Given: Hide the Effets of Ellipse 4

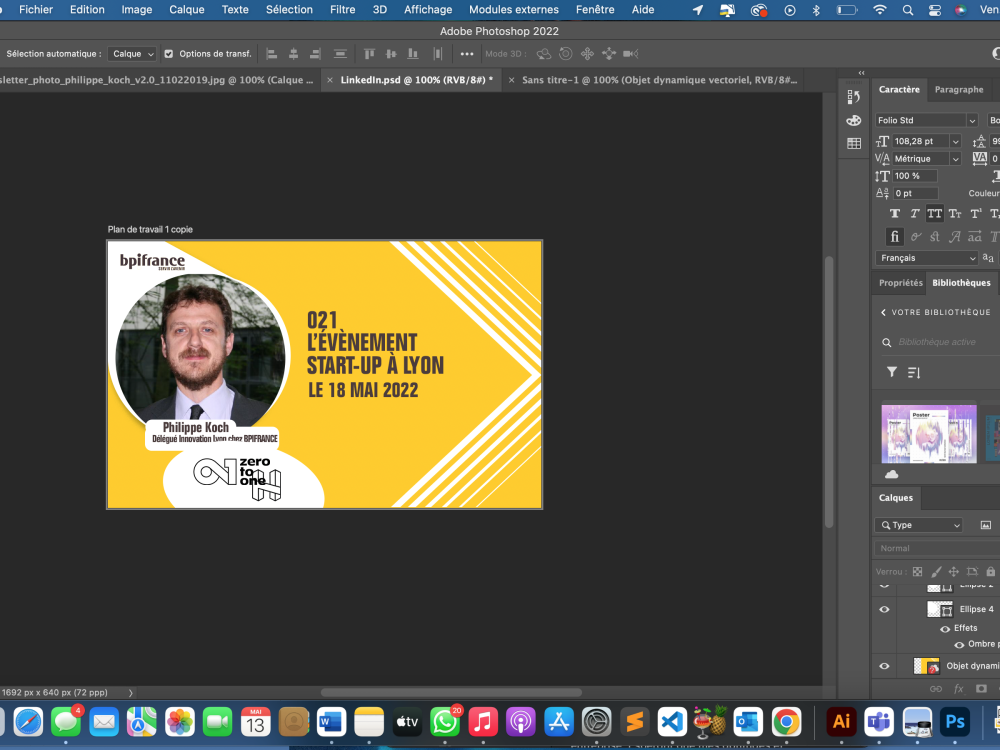Looking at the screenshot, I should (945, 629).
